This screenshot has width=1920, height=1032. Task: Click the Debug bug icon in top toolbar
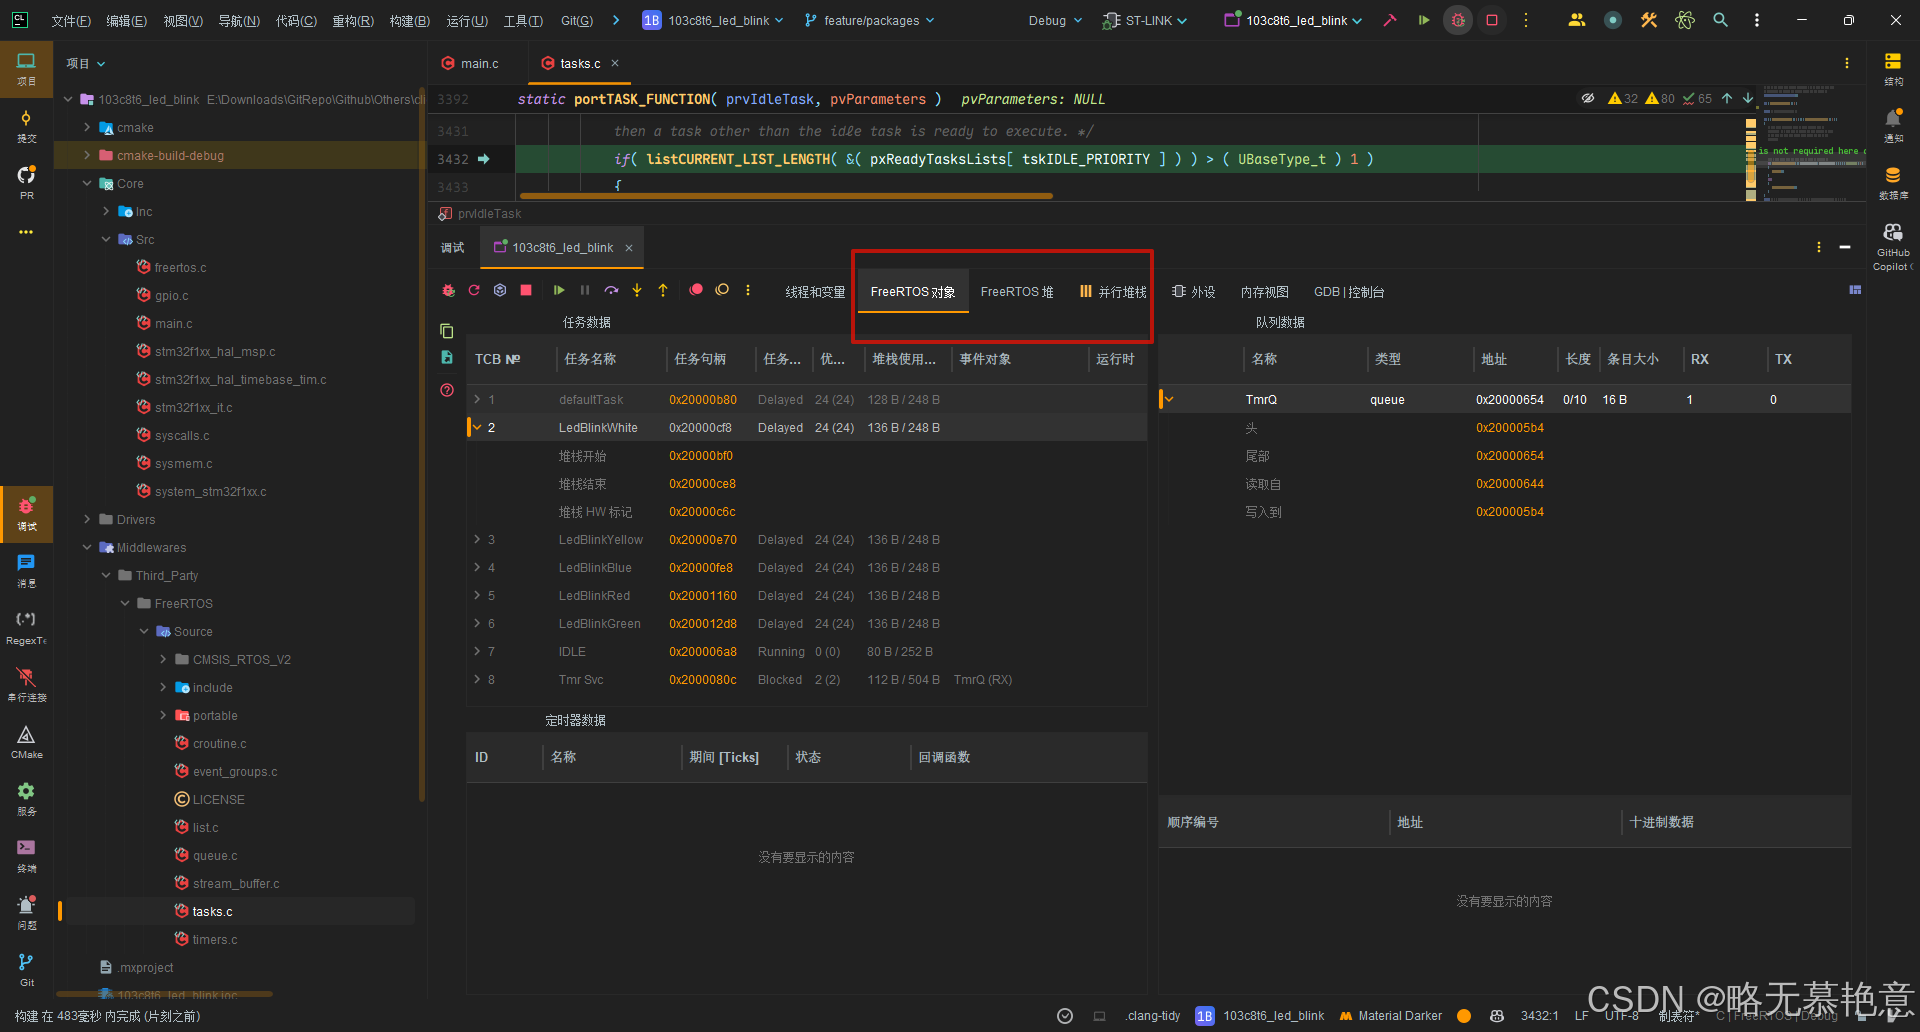pyautogui.click(x=1458, y=20)
